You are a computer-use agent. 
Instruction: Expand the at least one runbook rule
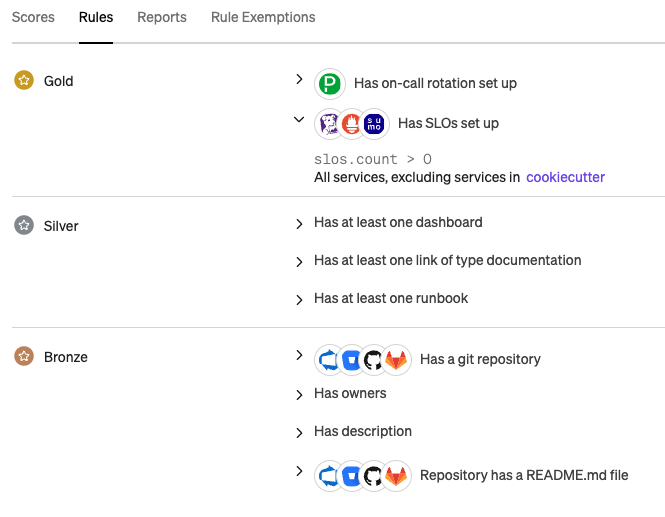pyautogui.click(x=299, y=300)
